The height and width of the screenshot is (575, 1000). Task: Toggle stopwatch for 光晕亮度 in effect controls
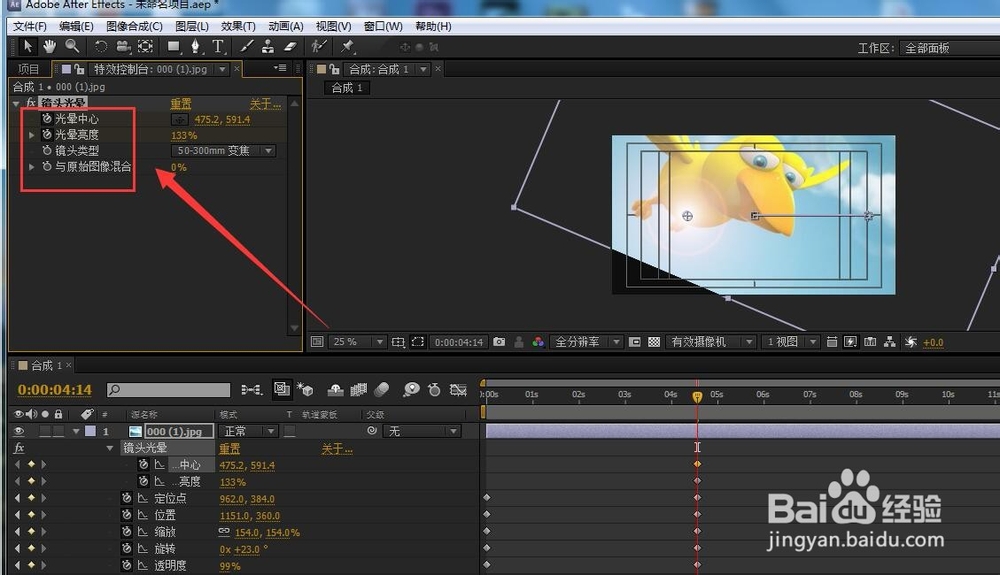(47, 135)
